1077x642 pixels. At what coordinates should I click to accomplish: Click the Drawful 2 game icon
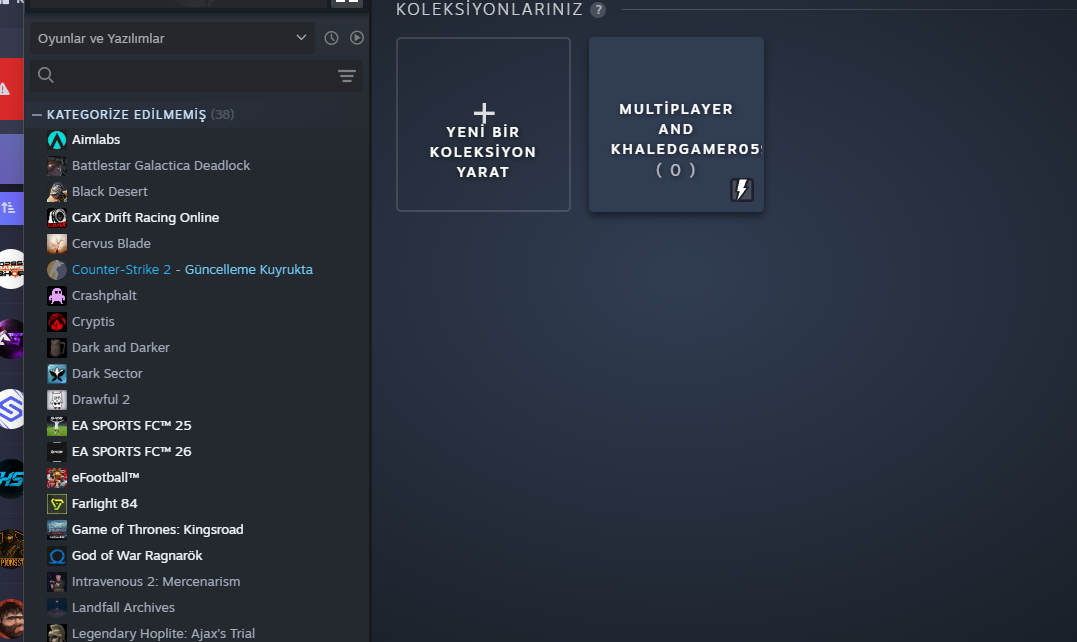pos(57,400)
